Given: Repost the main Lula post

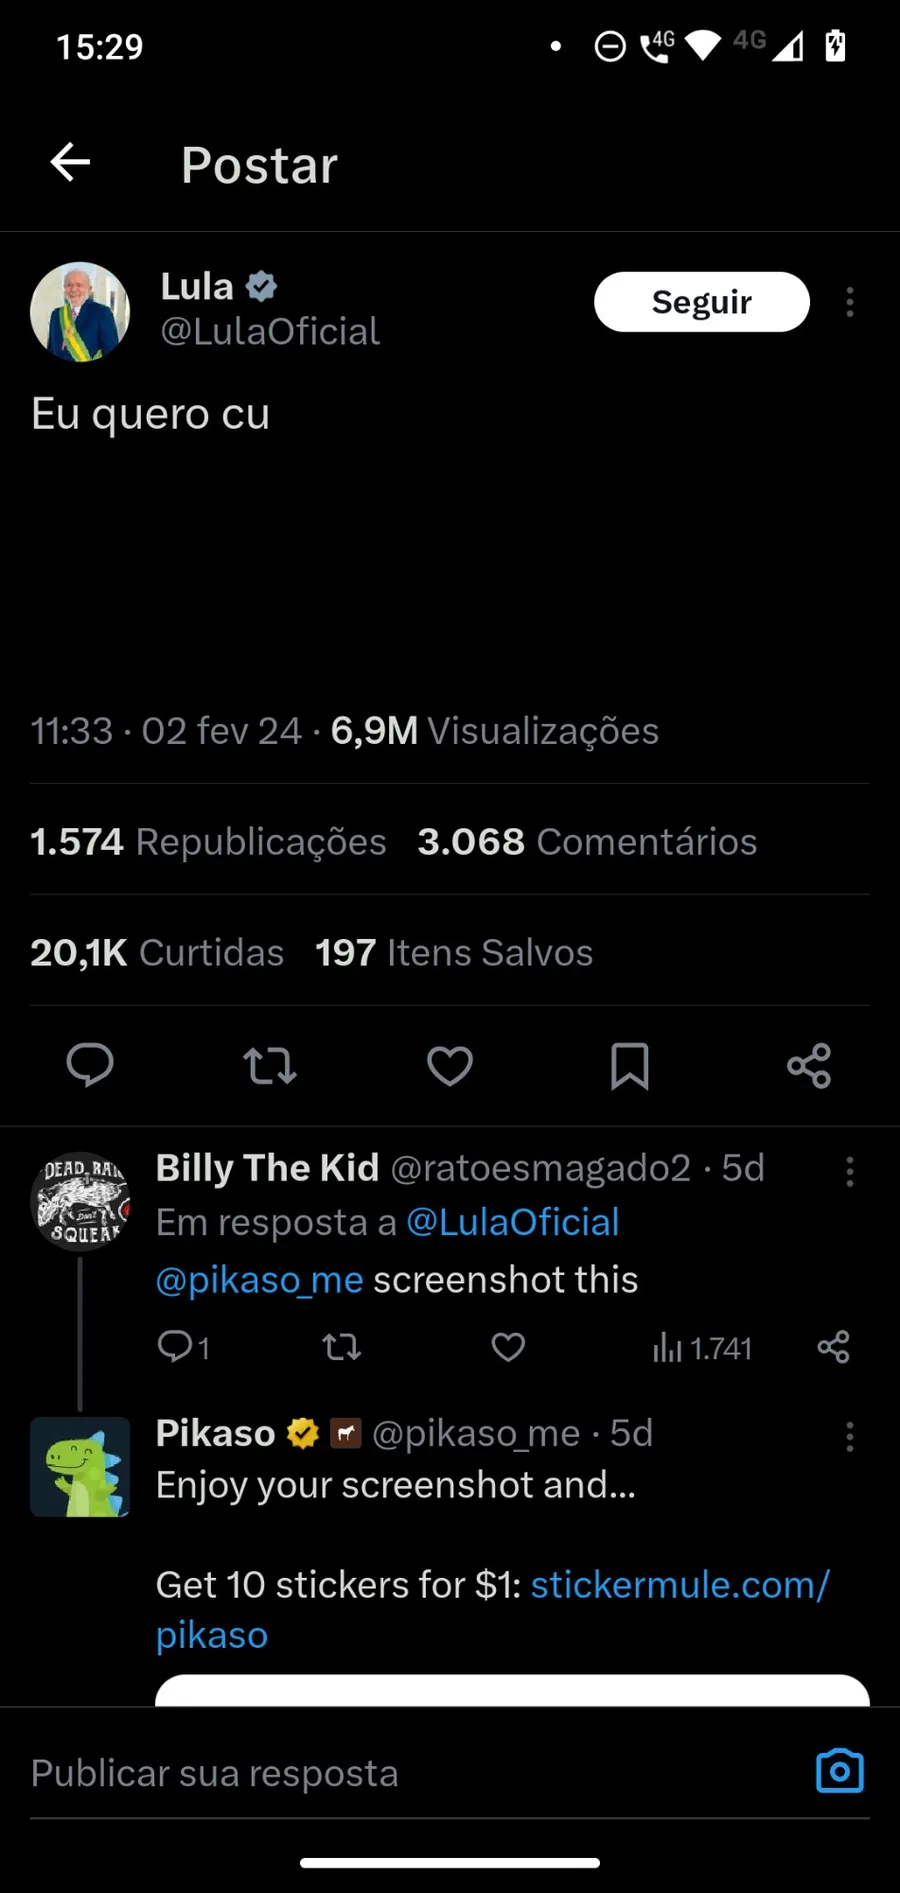Looking at the screenshot, I should 270,1065.
